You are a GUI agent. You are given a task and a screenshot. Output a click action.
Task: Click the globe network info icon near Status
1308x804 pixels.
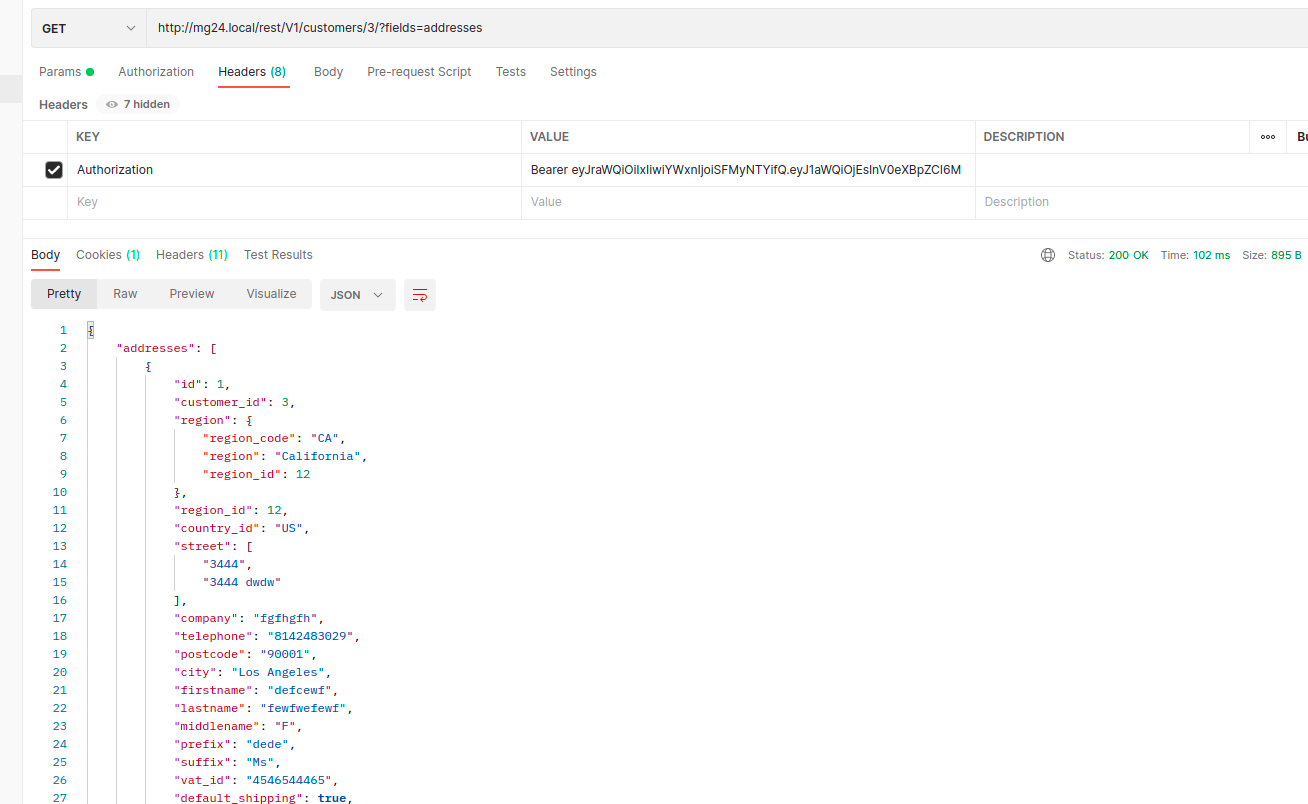[1047, 254]
